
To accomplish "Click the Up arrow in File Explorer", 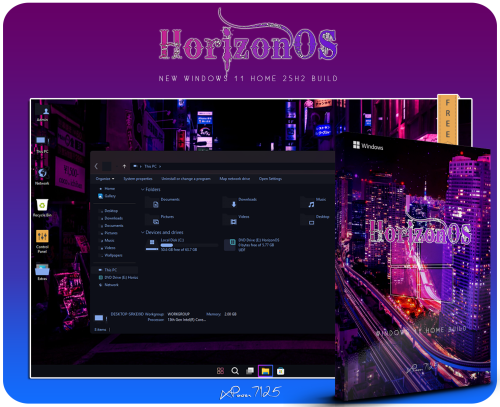I will click(x=124, y=166).
